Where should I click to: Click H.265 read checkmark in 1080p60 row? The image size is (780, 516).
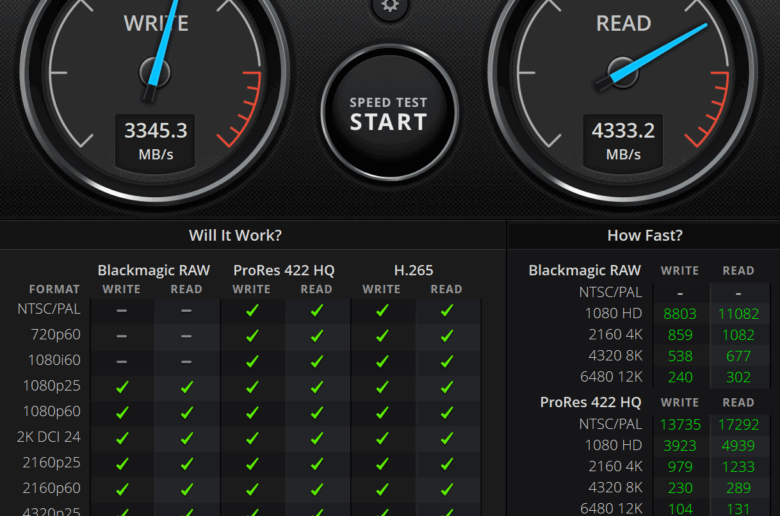[447, 413]
